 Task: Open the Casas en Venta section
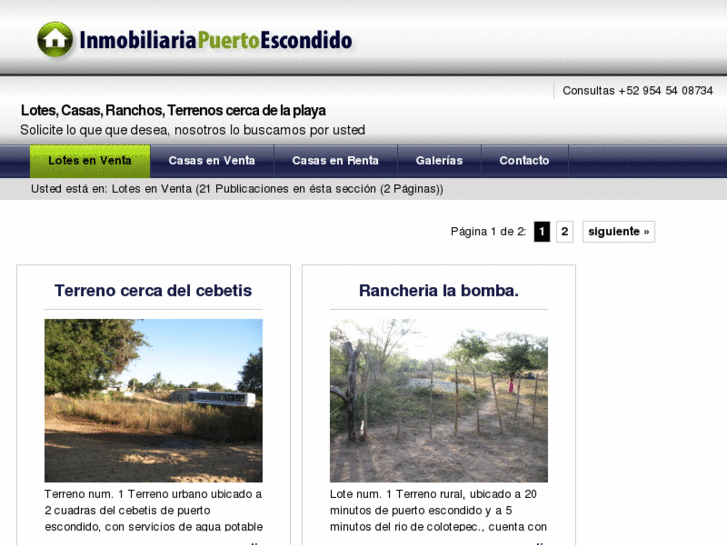tap(212, 160)
